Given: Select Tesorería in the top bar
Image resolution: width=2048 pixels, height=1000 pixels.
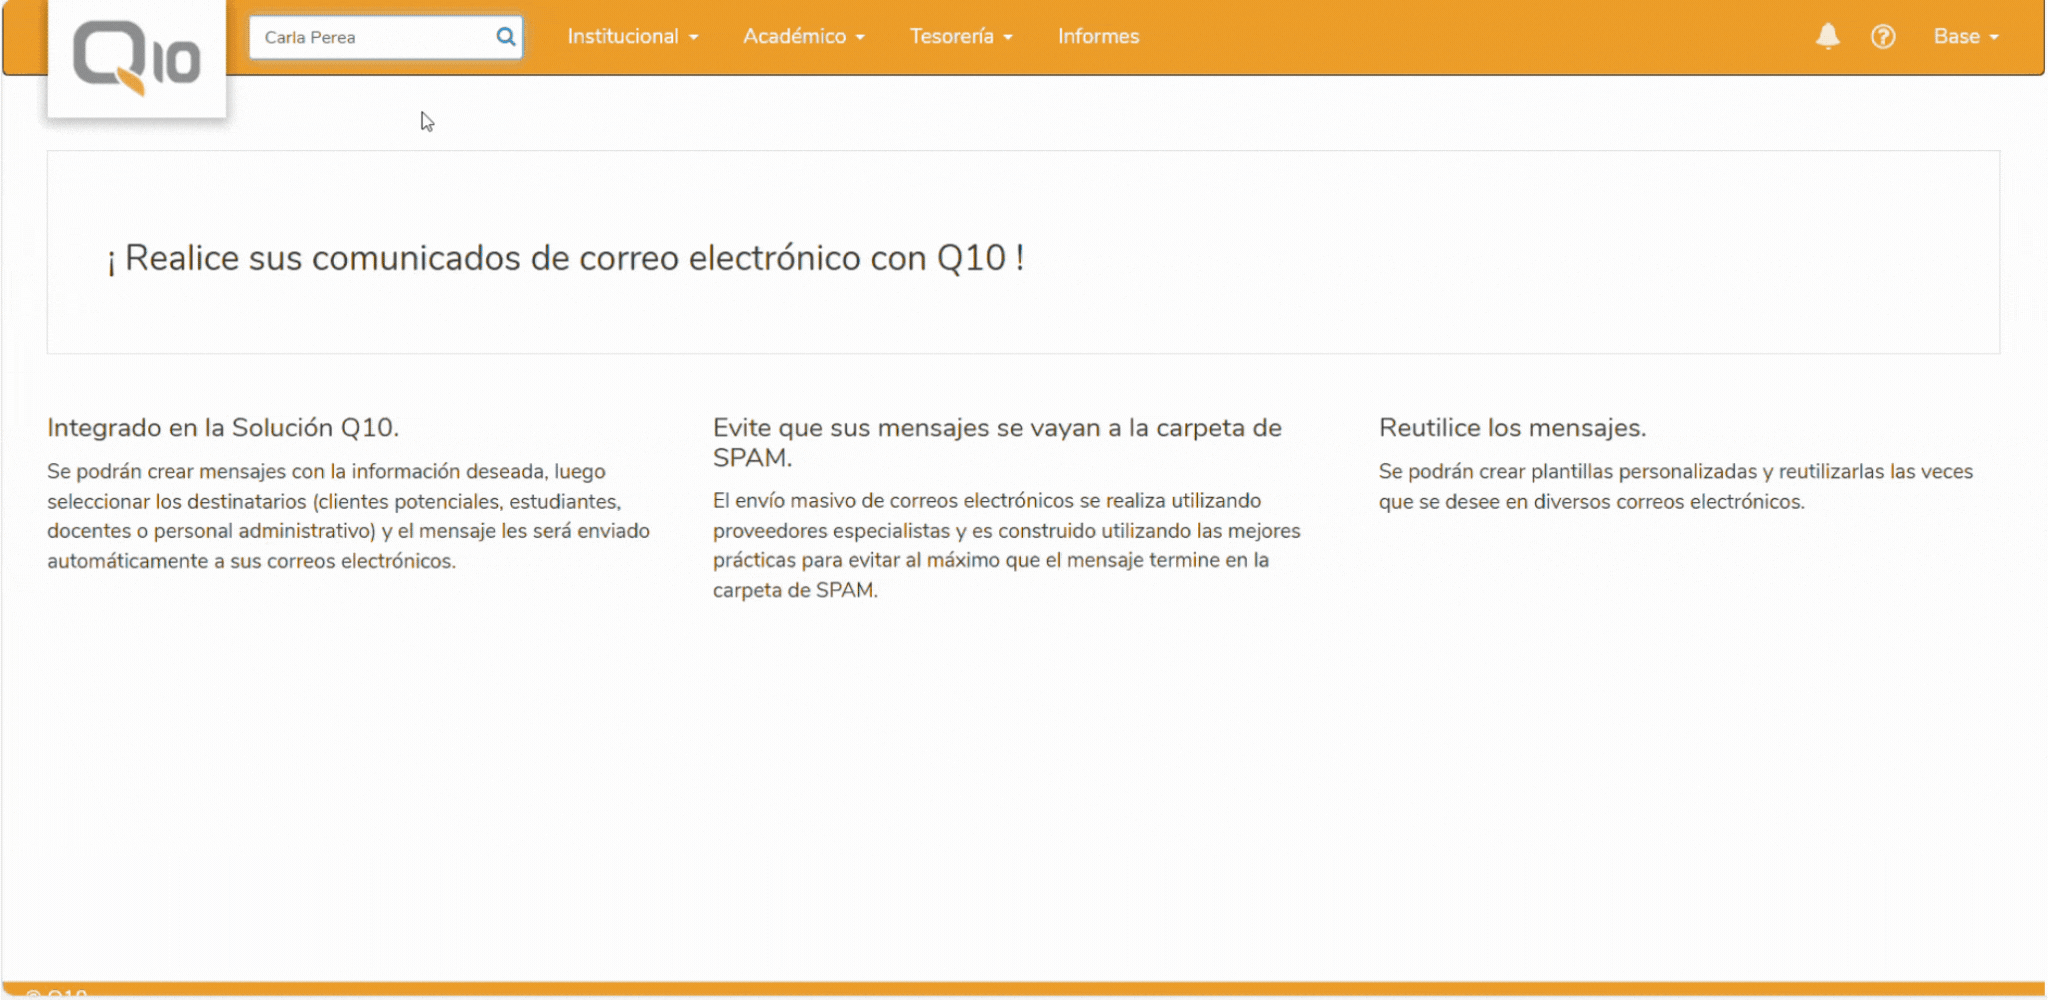Looking at the screenshot, I should pos(952,36).
